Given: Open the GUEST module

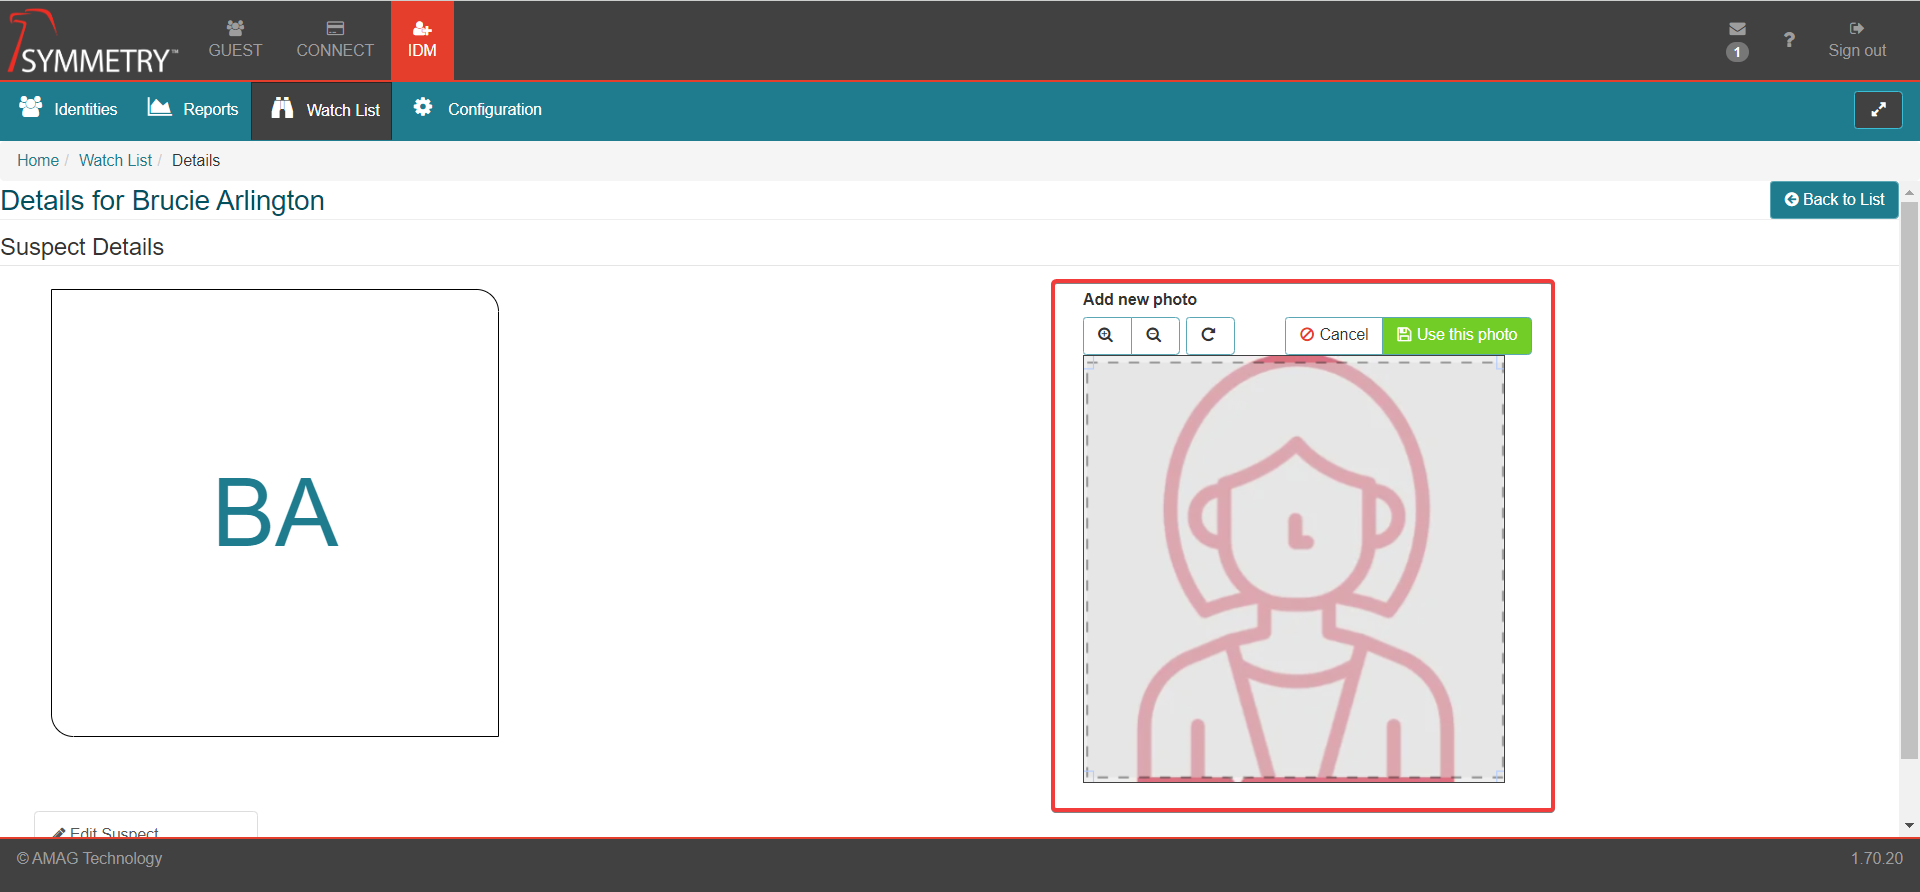Looking at the screenshot, I should pos(235,40).
